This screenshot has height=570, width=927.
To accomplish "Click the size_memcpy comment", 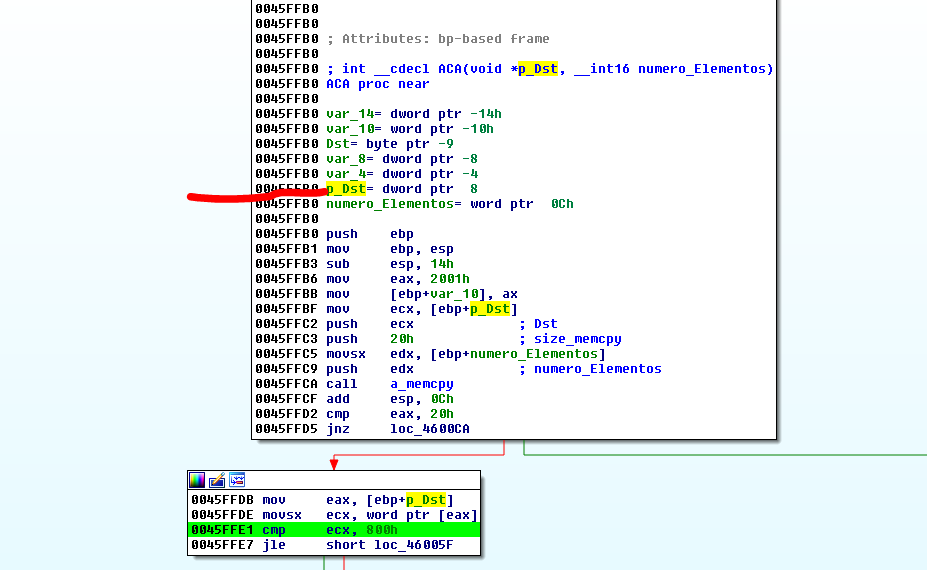I will pos(578,339).
